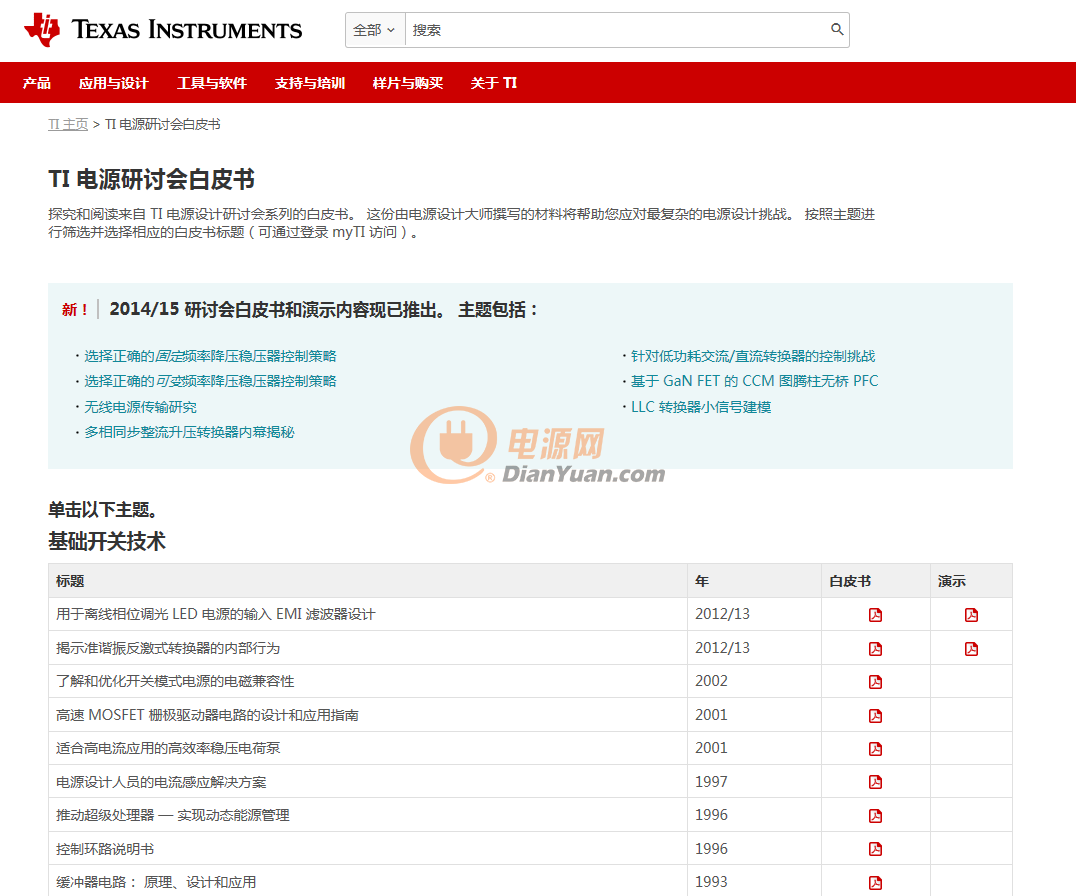Click the 基础开关技术 section heading
1076x896 pixels.
coord(107,541)
